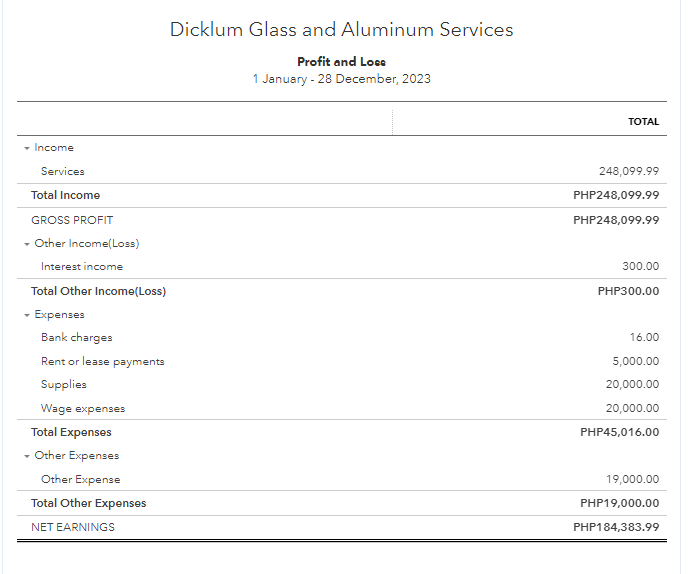Click the Profit and Loss report title
This screenshot has width=688, height=574.
point(342,62)
